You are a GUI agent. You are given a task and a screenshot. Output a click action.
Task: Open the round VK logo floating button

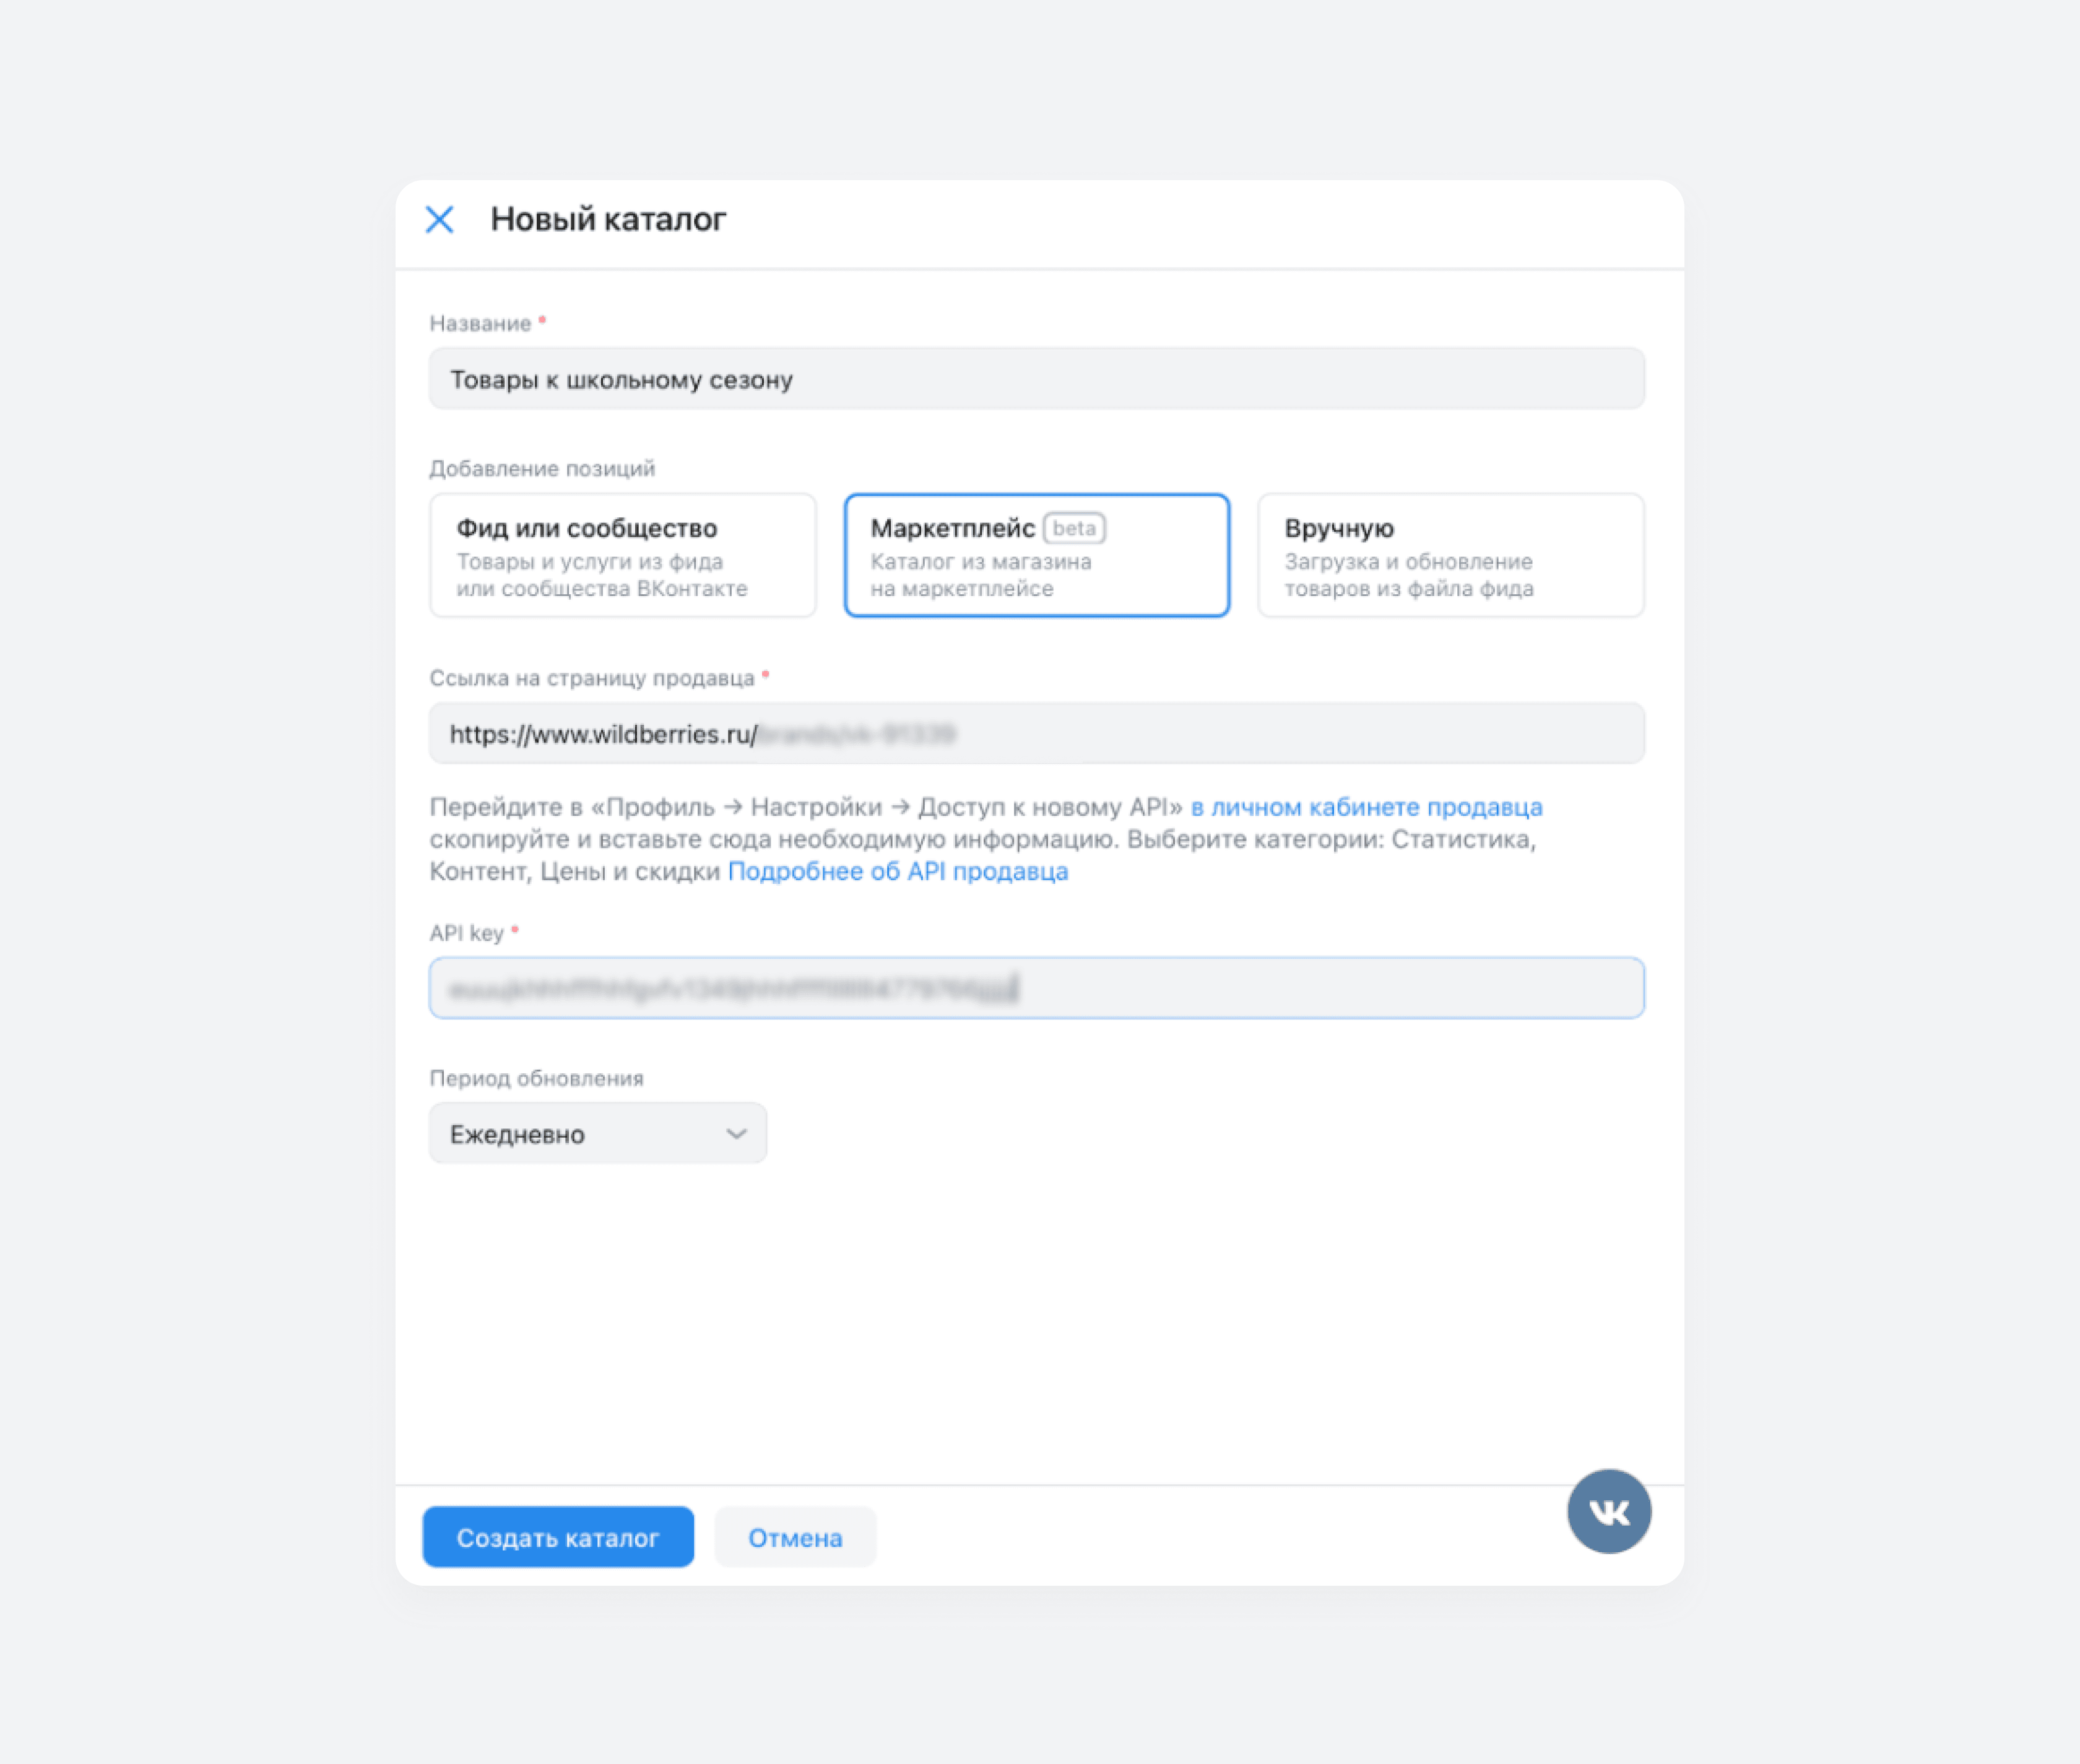(x=1609, y=1511)
